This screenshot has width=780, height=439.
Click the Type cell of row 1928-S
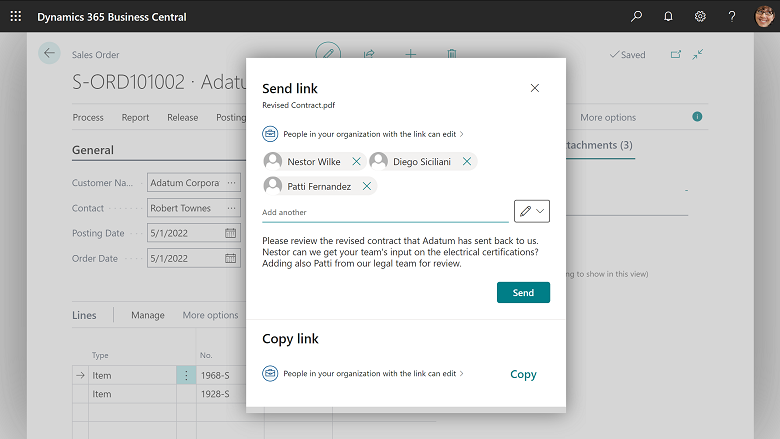(132, 394)
